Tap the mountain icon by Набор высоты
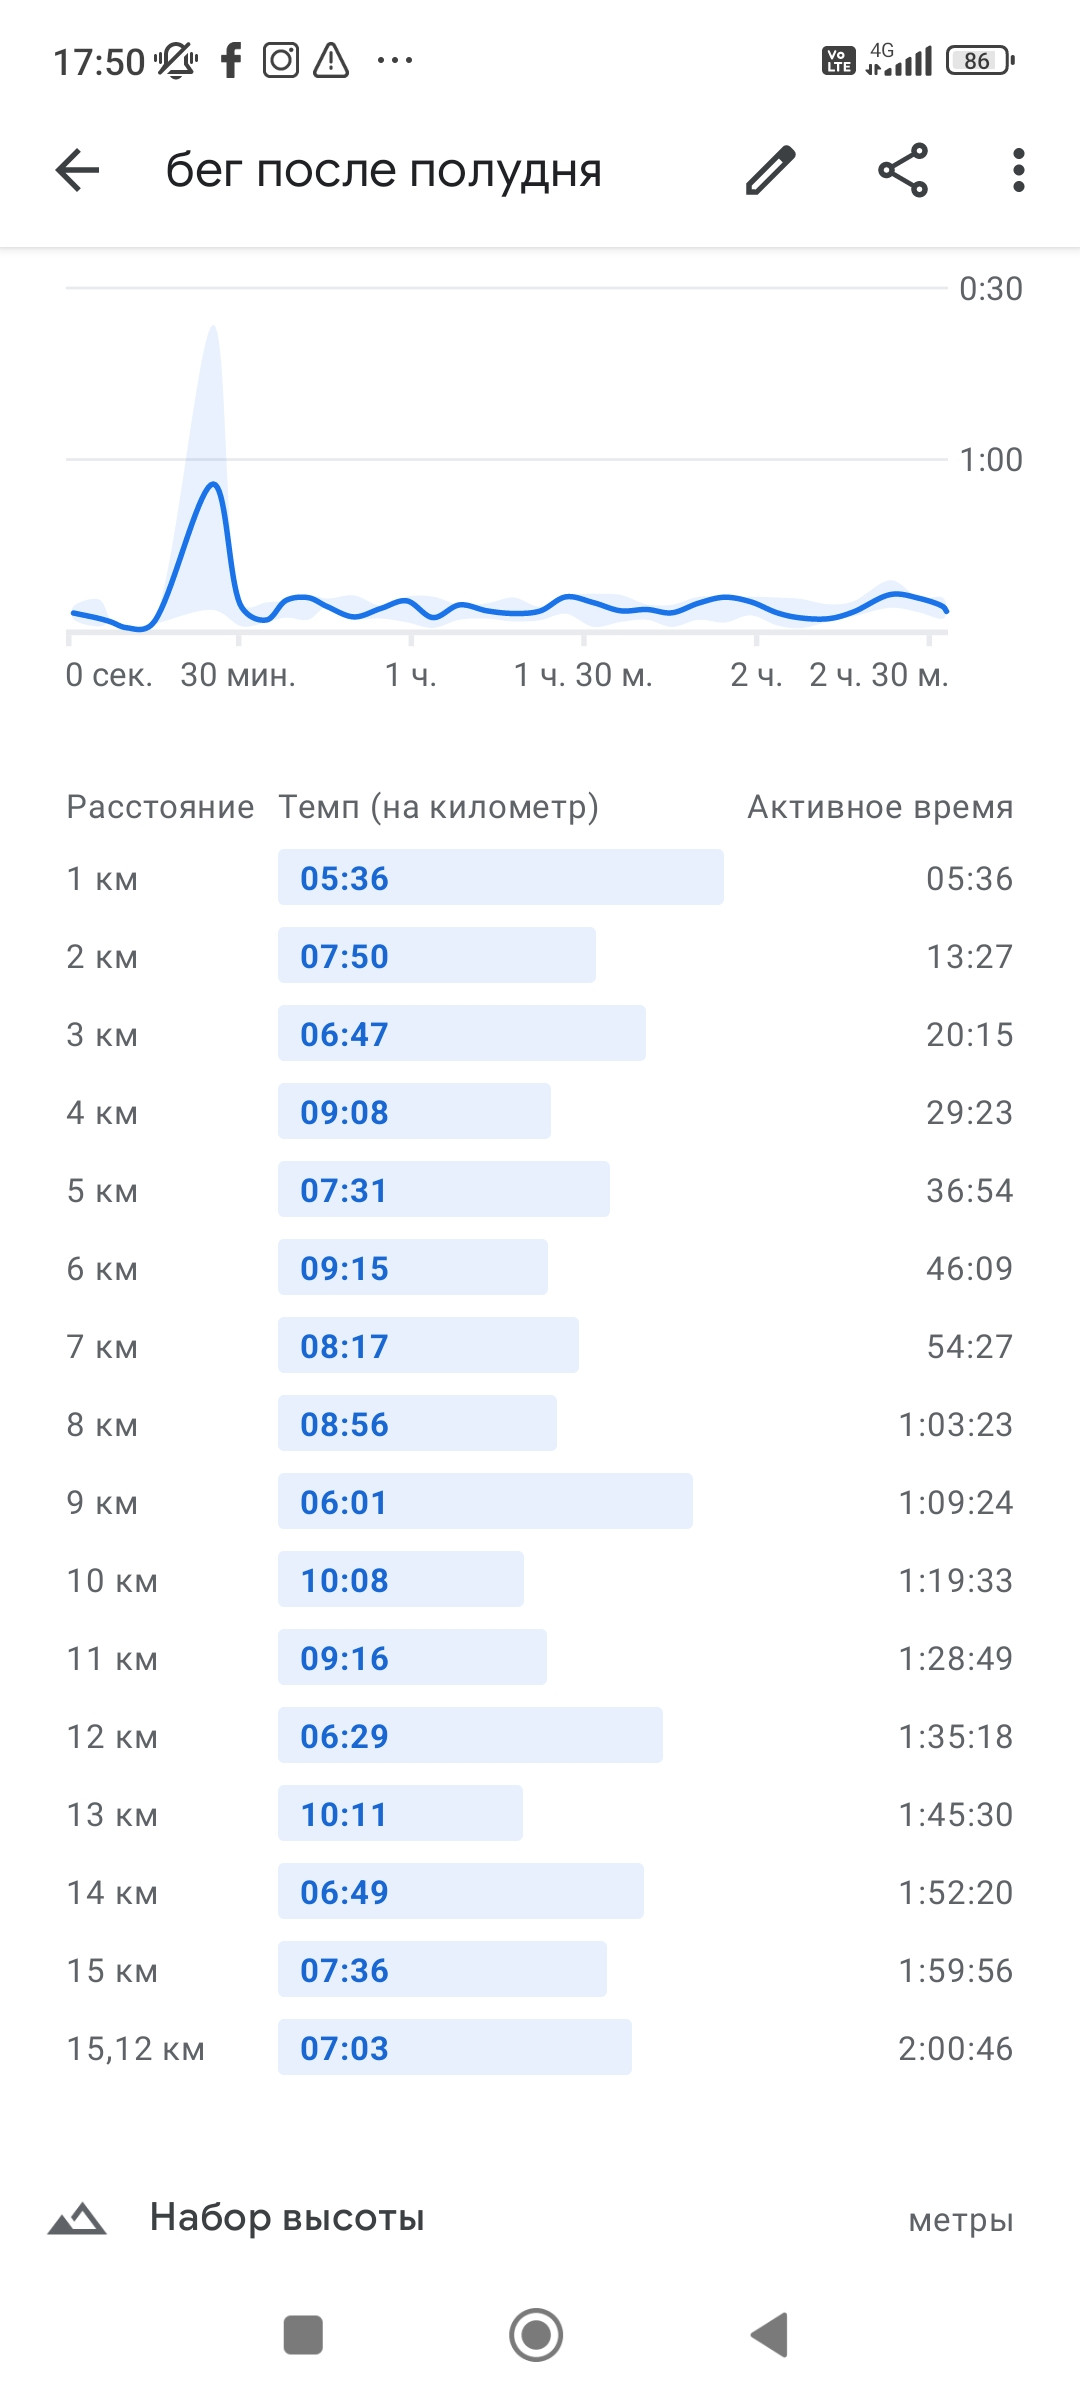Image resolution: width=1080 pixels, height=2400 pixels. coord(77,2218)
